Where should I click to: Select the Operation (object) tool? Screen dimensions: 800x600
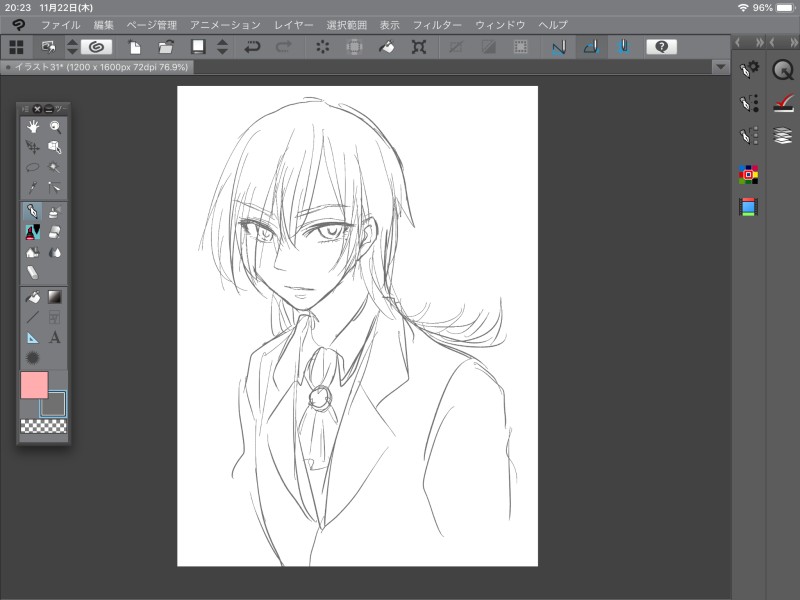(x=55, y=147)
